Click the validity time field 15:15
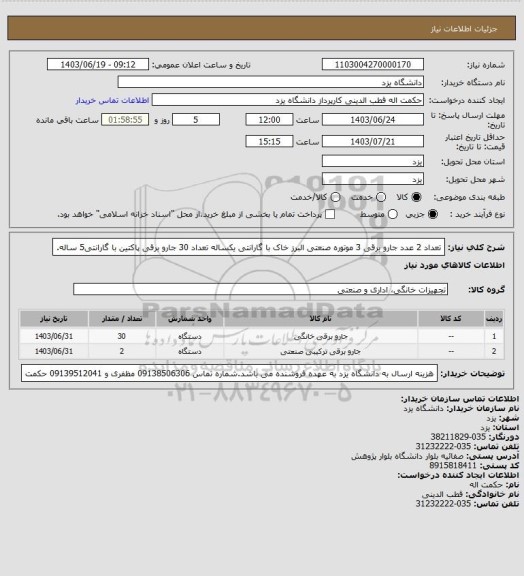Viewport: 524px width, 576px height. coord(269,141)
